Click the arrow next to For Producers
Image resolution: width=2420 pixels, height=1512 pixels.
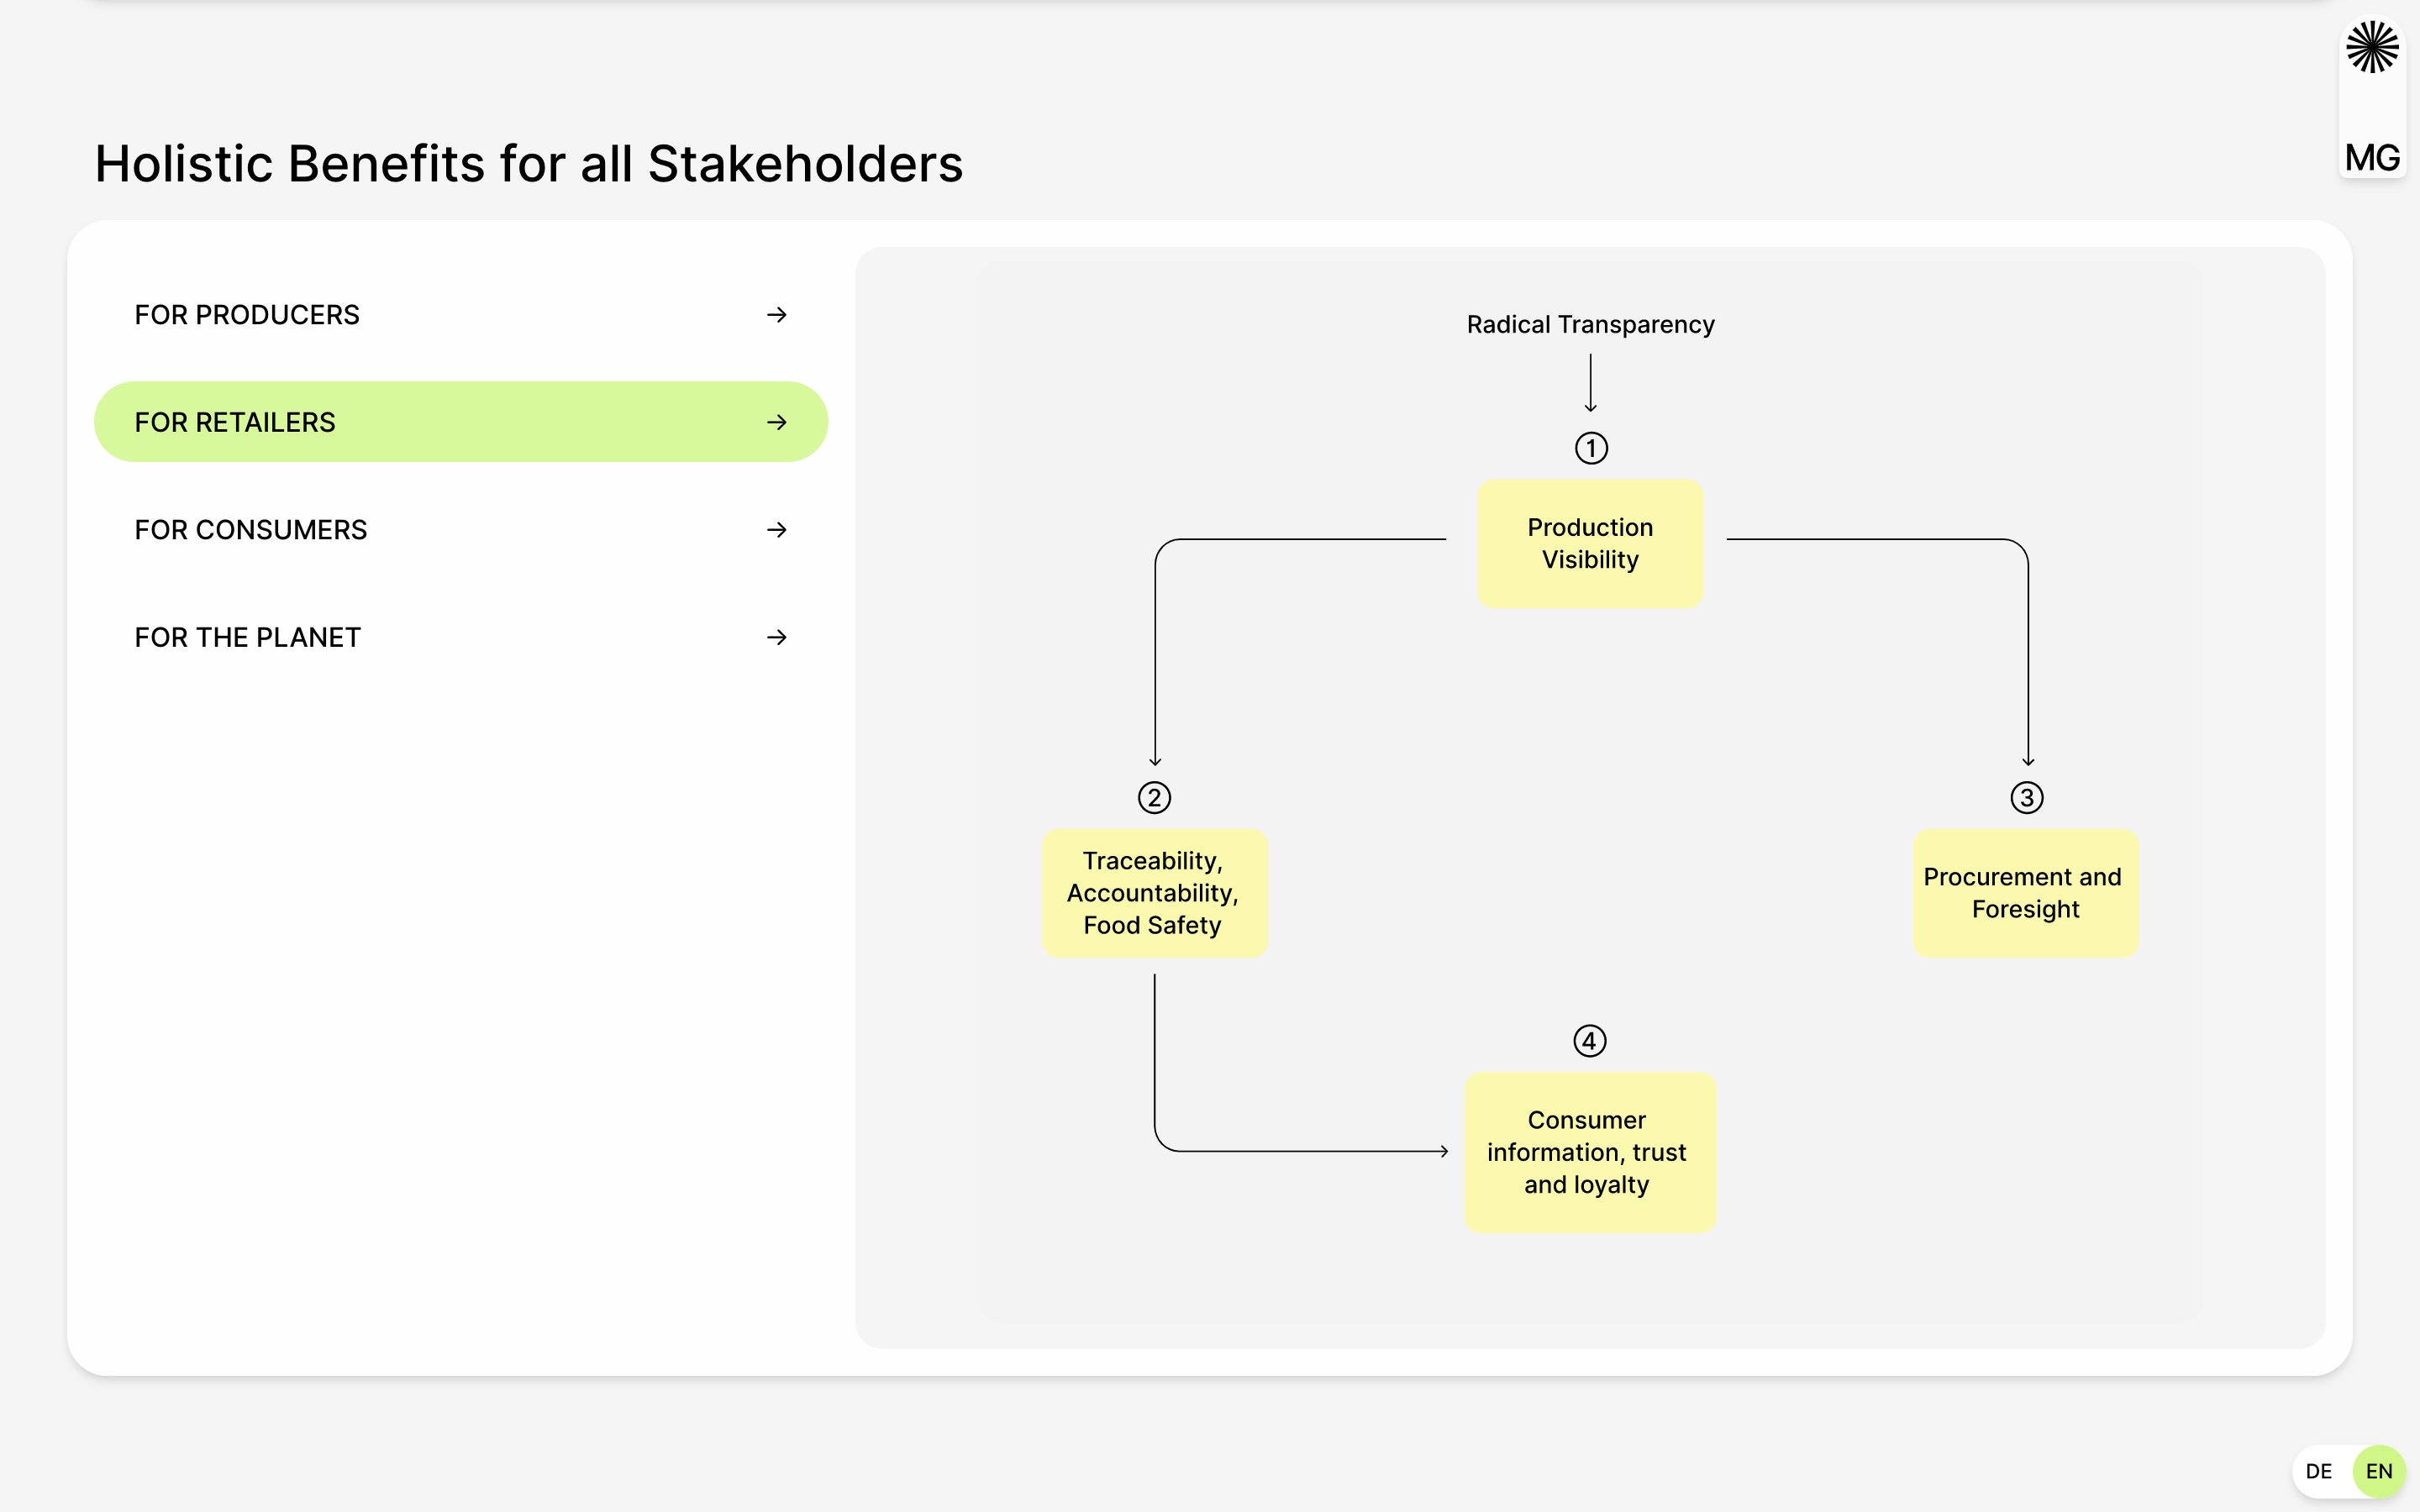pos(777,315)
